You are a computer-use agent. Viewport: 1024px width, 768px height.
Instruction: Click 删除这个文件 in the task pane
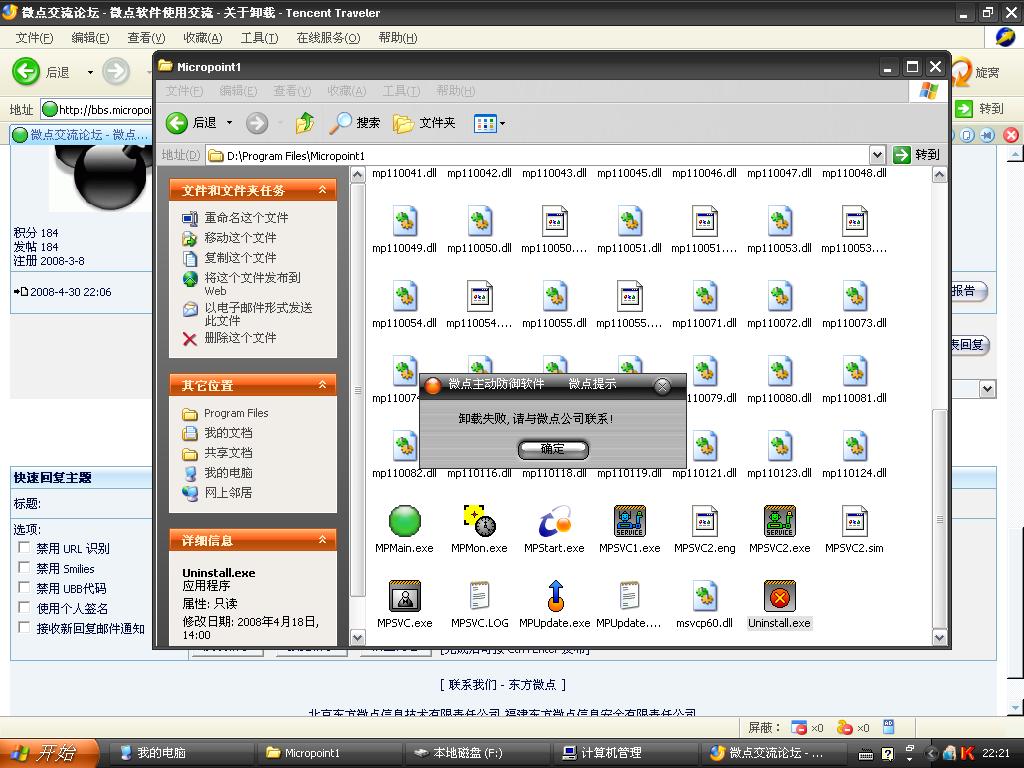240,338
